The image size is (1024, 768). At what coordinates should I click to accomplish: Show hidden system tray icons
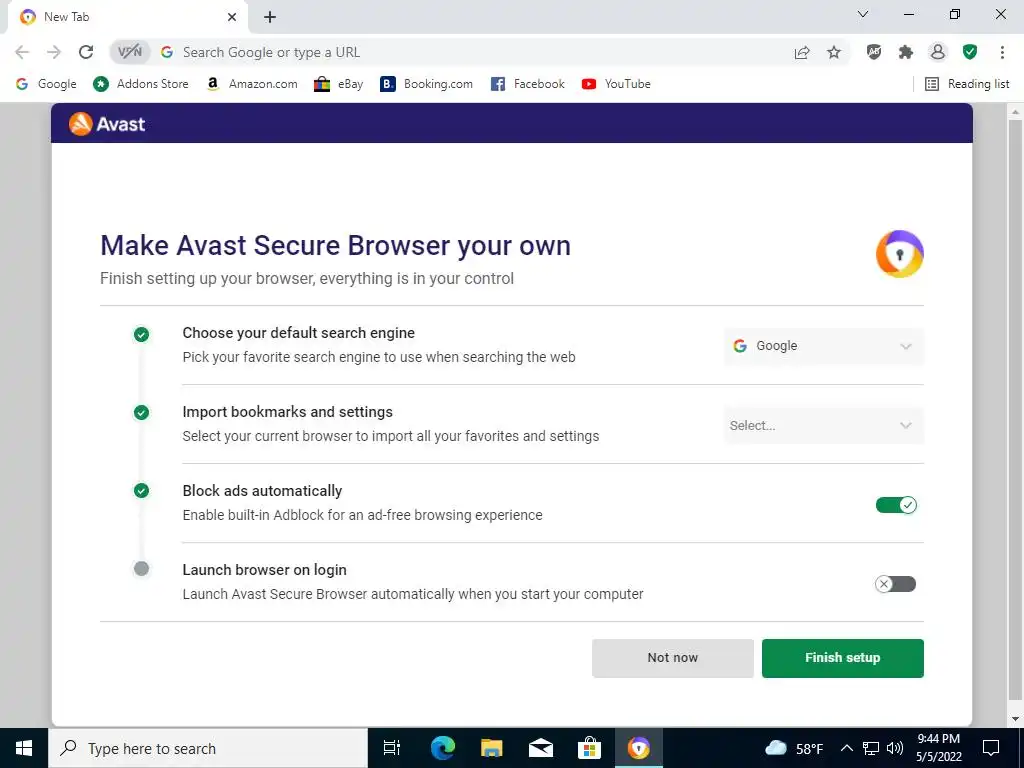click(x=846, y=748)
